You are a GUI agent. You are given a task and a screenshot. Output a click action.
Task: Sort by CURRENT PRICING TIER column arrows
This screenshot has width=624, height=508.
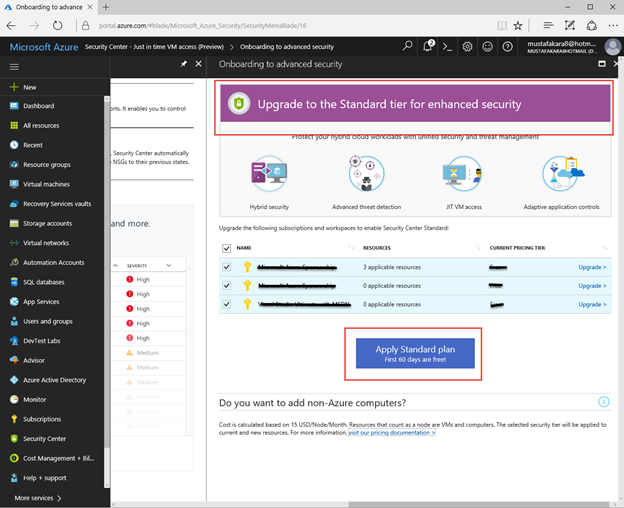(604, 247)
